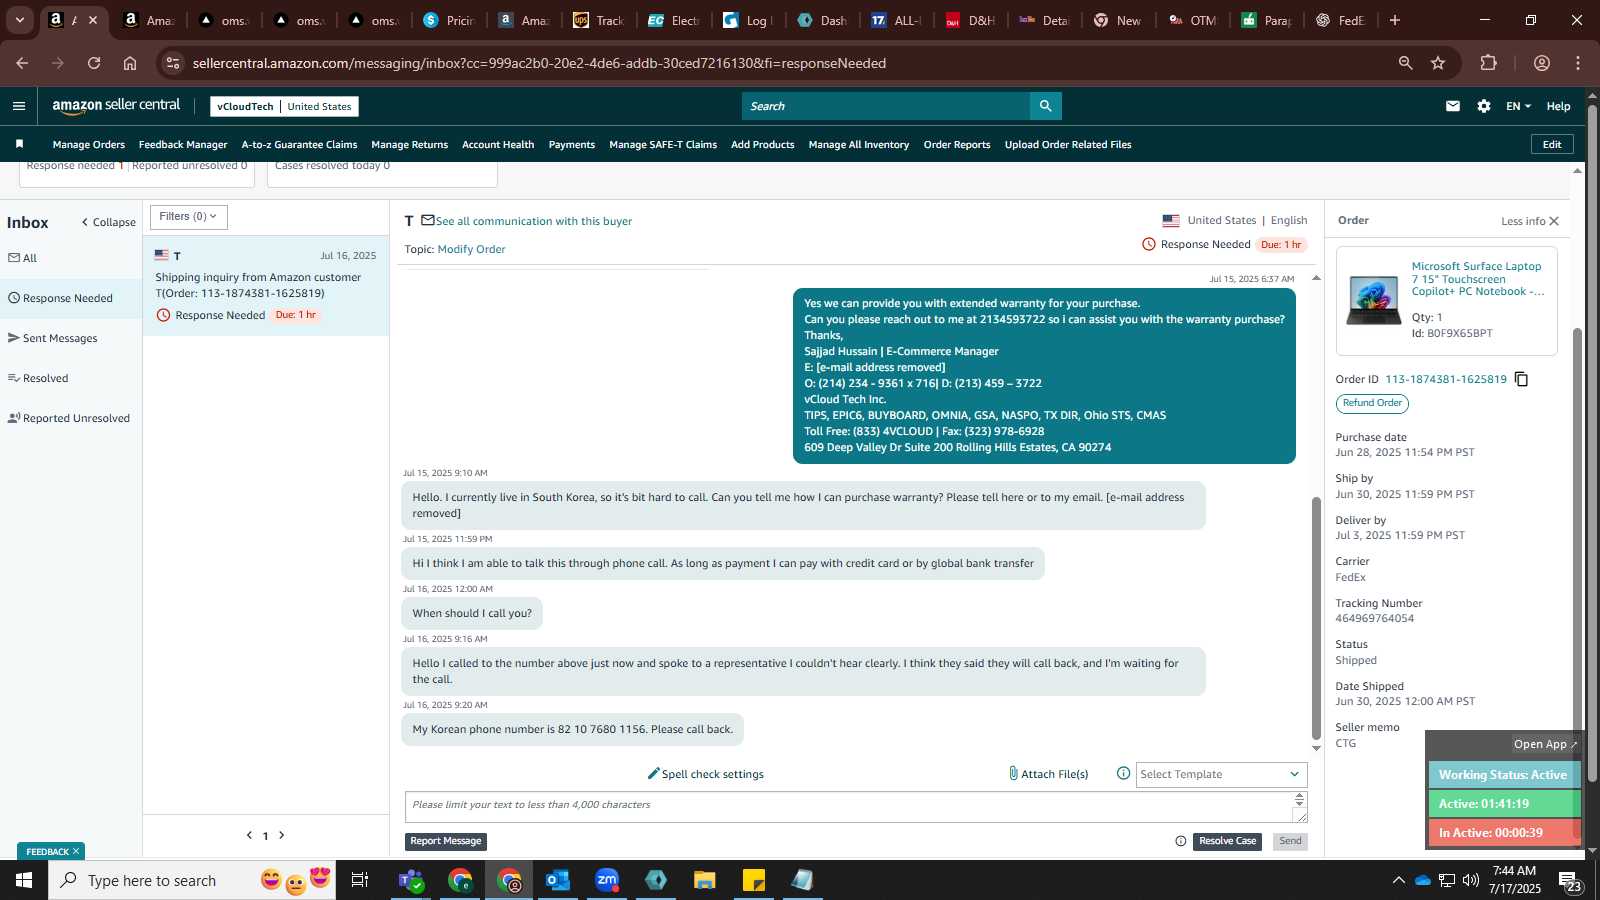Image resolution: width=1600 pixels, height=900 pixels.
Task: Click the Edit button in navigation bar
Action: click(1552, 144)
